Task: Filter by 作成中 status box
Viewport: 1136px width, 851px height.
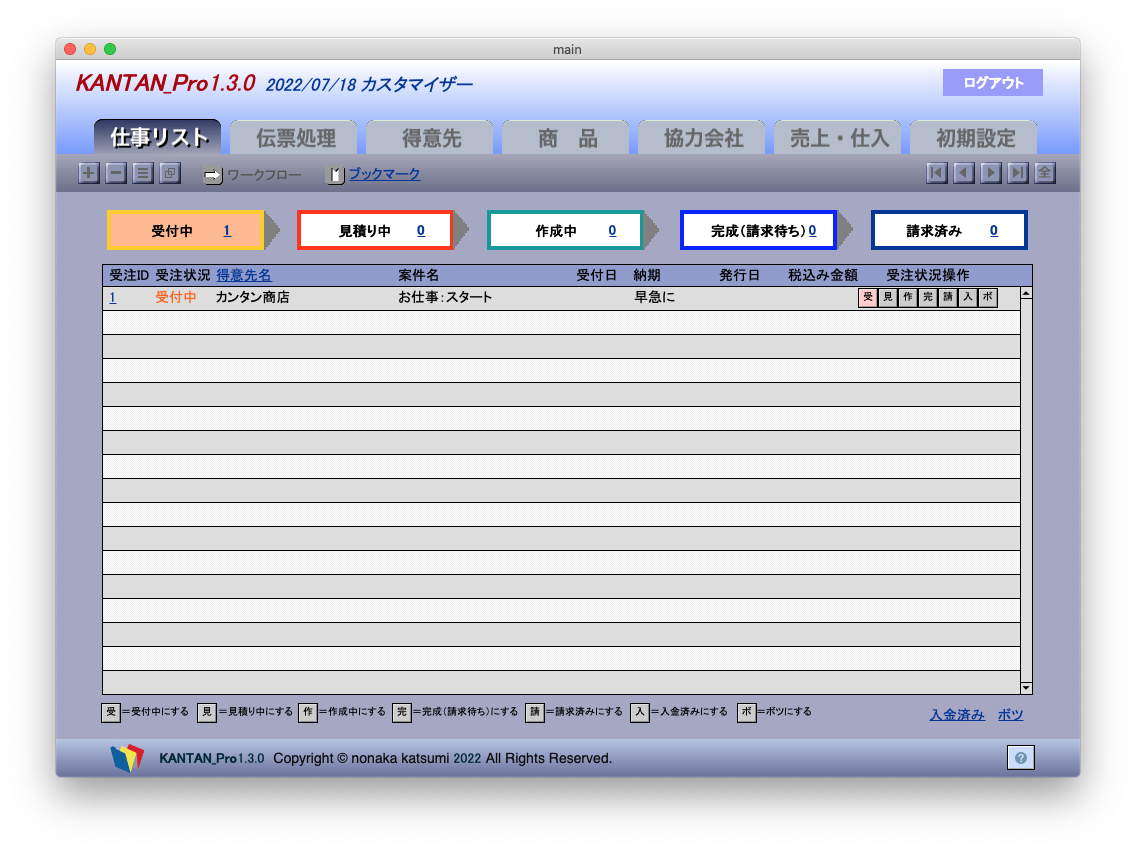Action: tap(566, 230)
